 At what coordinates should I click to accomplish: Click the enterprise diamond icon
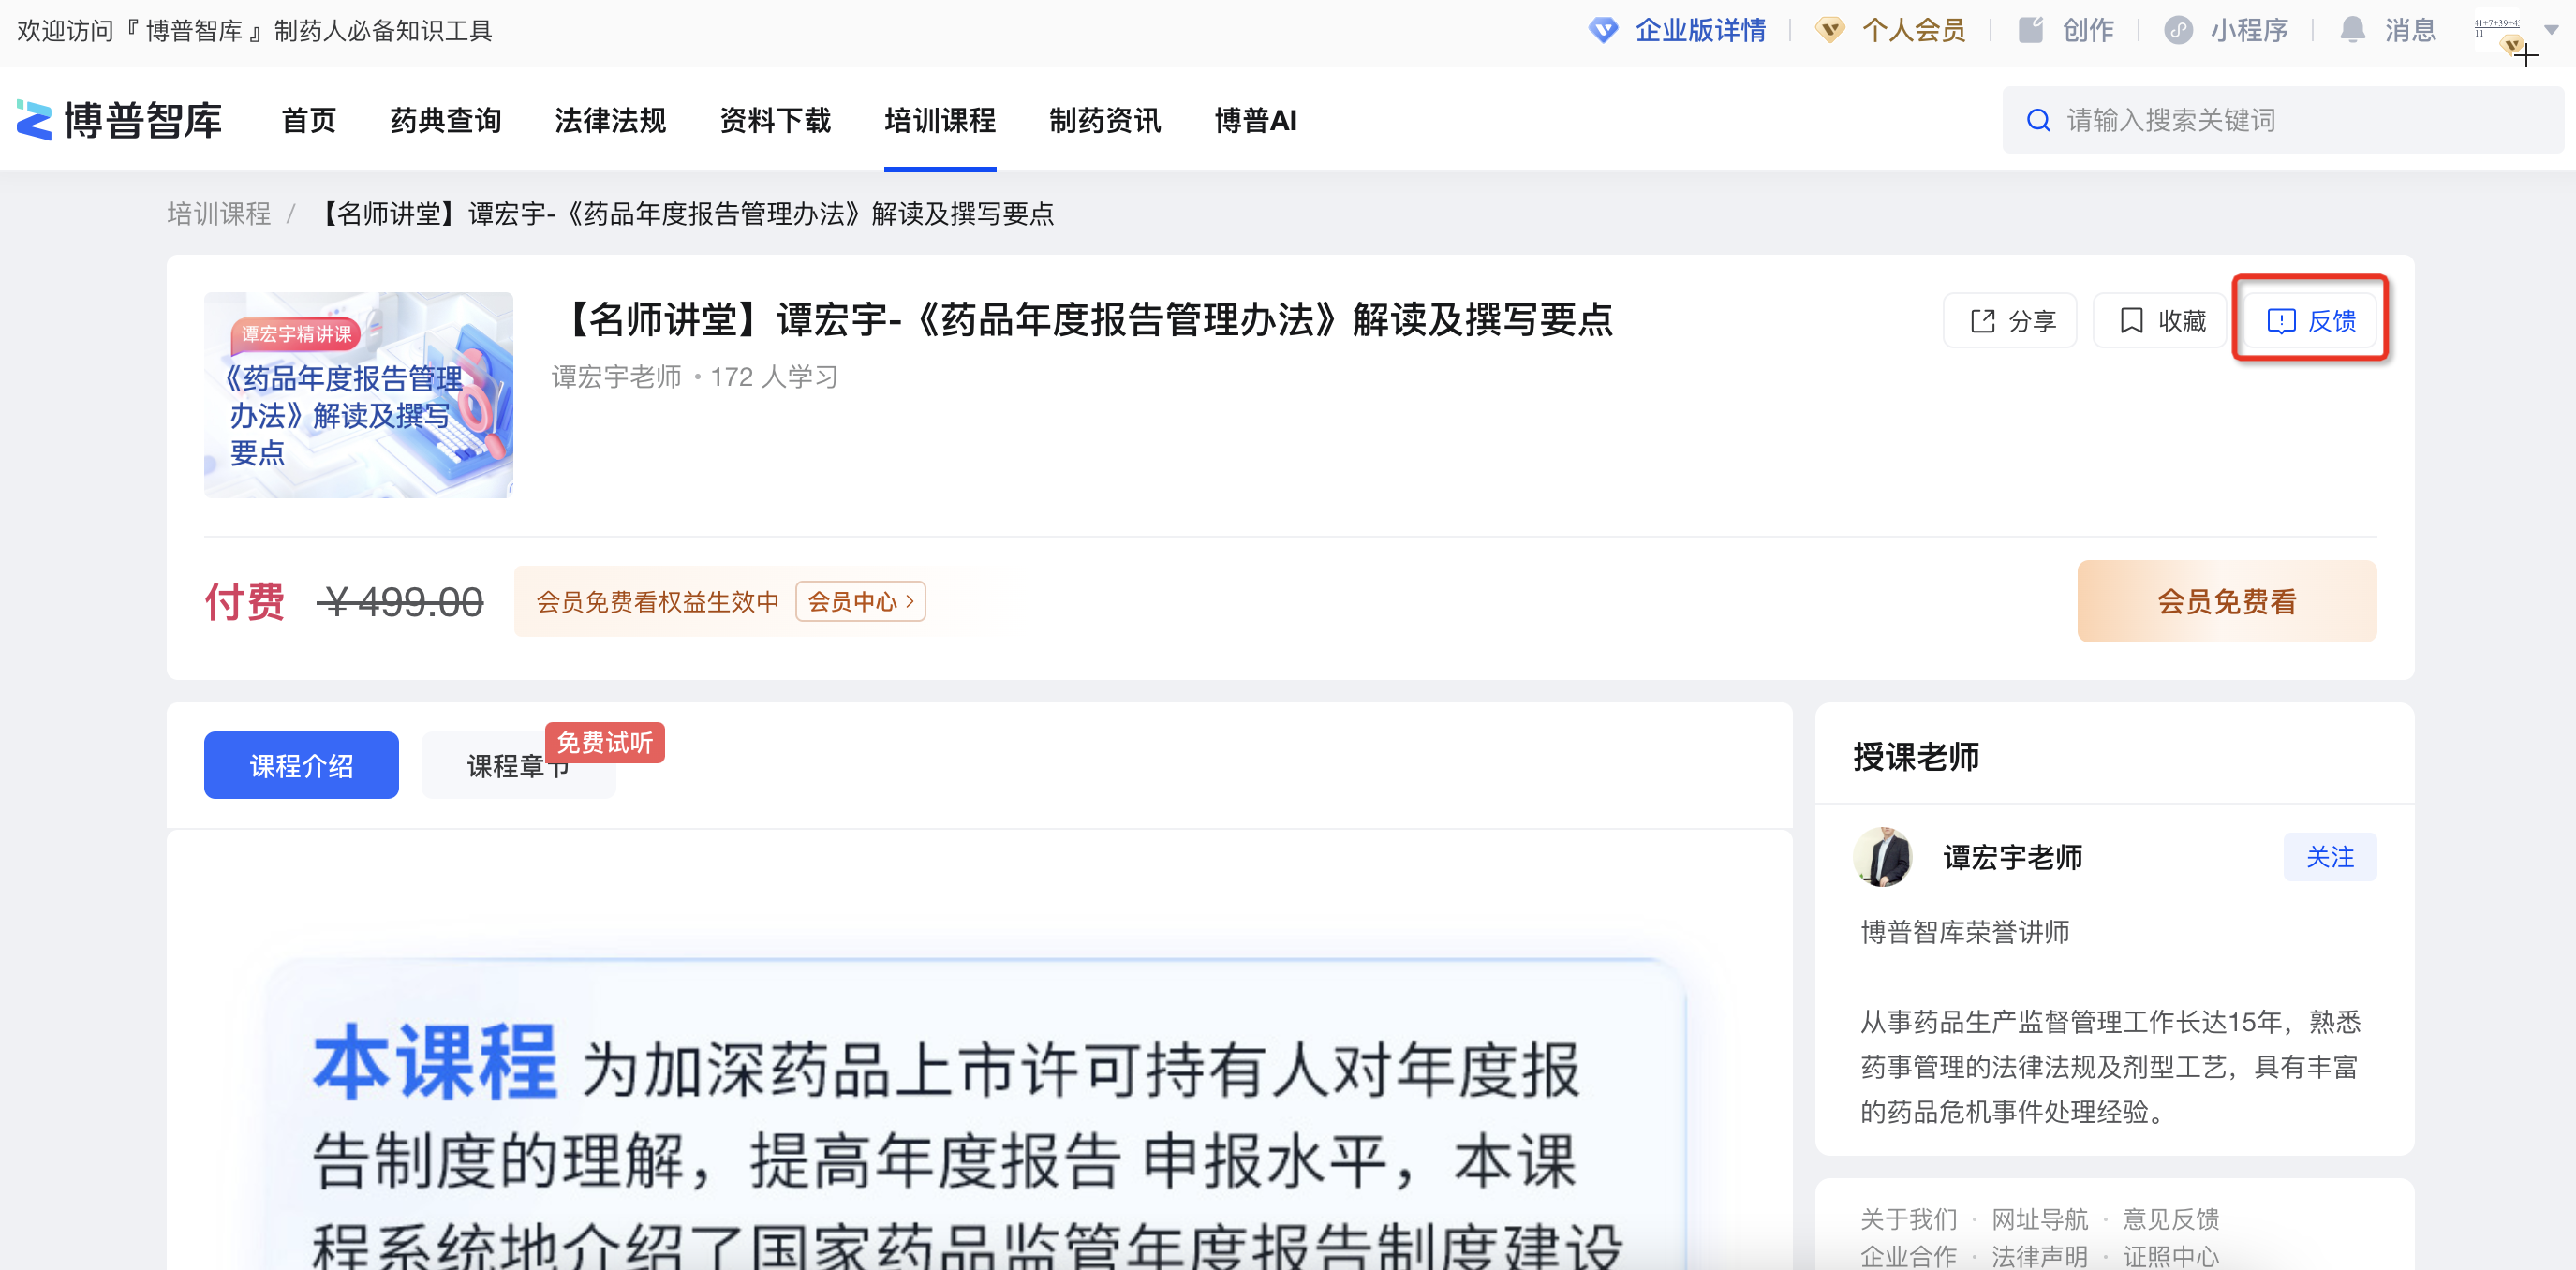[x=1603, y=31]
